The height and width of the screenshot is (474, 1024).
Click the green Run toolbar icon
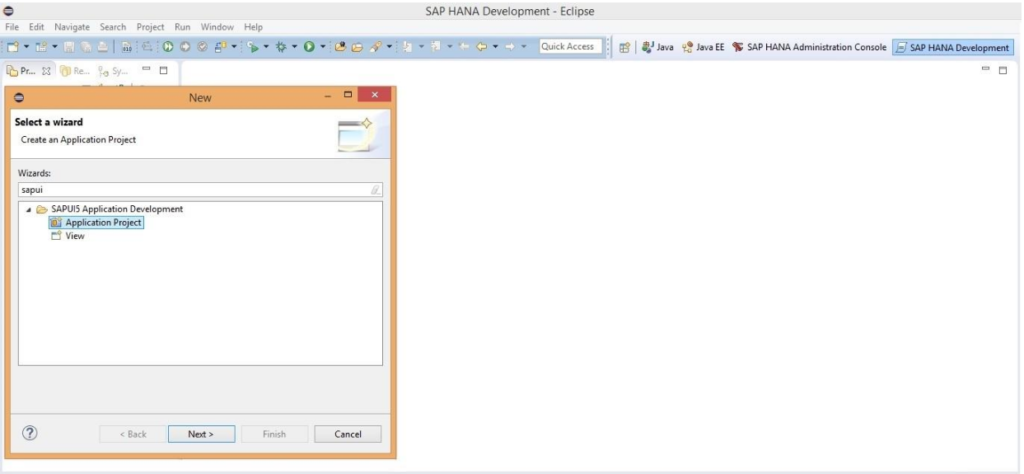(x=310, y=47)
